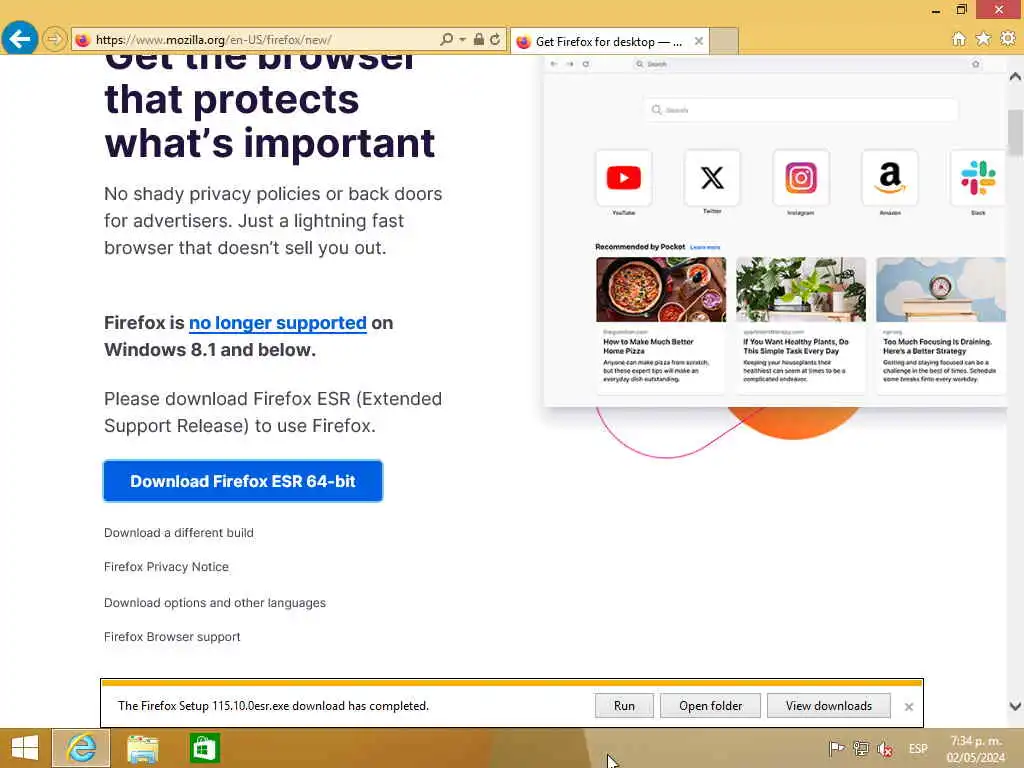Click the X (Twitter) tile in preview
Screen dimensions: 1024x768
click(712, 178)
